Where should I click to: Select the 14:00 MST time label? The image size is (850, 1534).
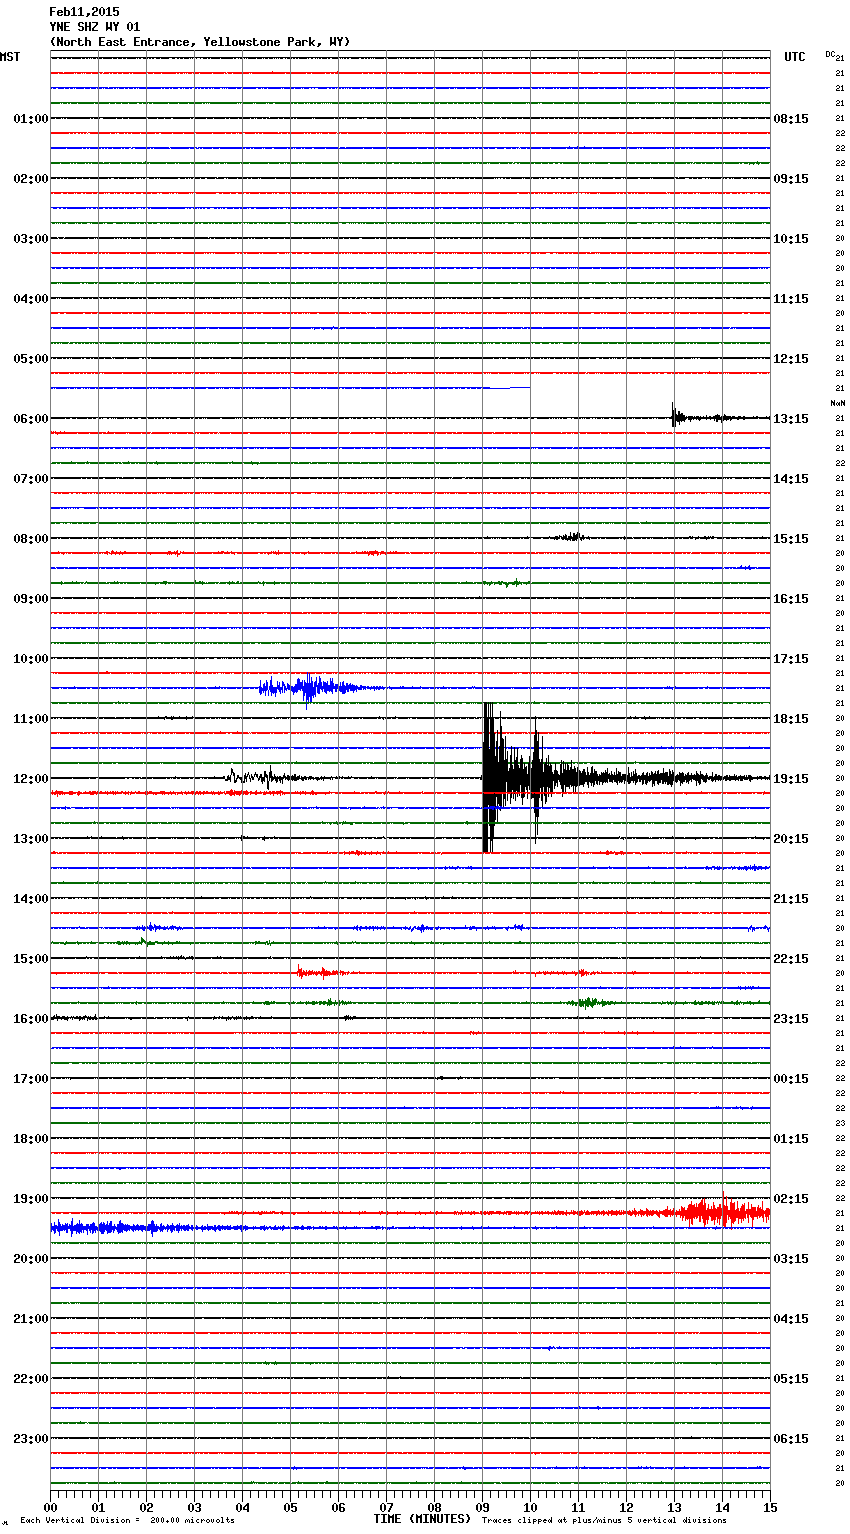[31, 899]
